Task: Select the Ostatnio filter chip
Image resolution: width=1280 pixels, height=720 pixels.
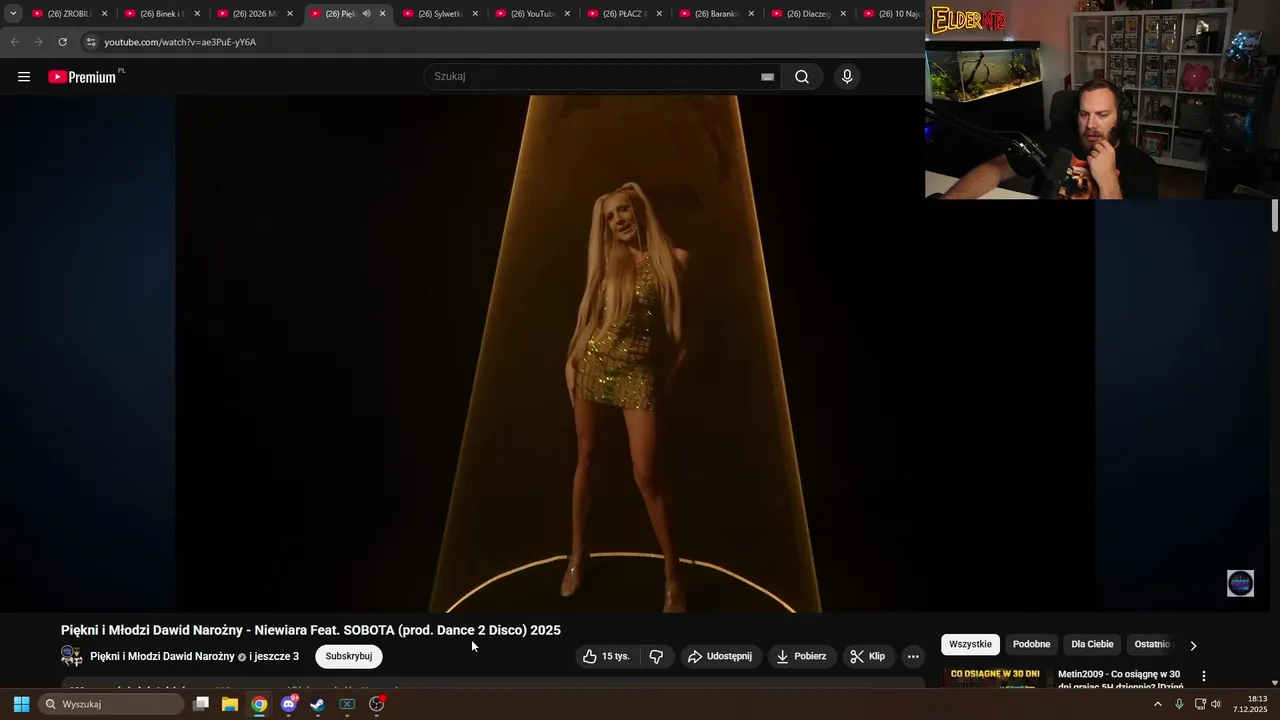Action: 1152,644
